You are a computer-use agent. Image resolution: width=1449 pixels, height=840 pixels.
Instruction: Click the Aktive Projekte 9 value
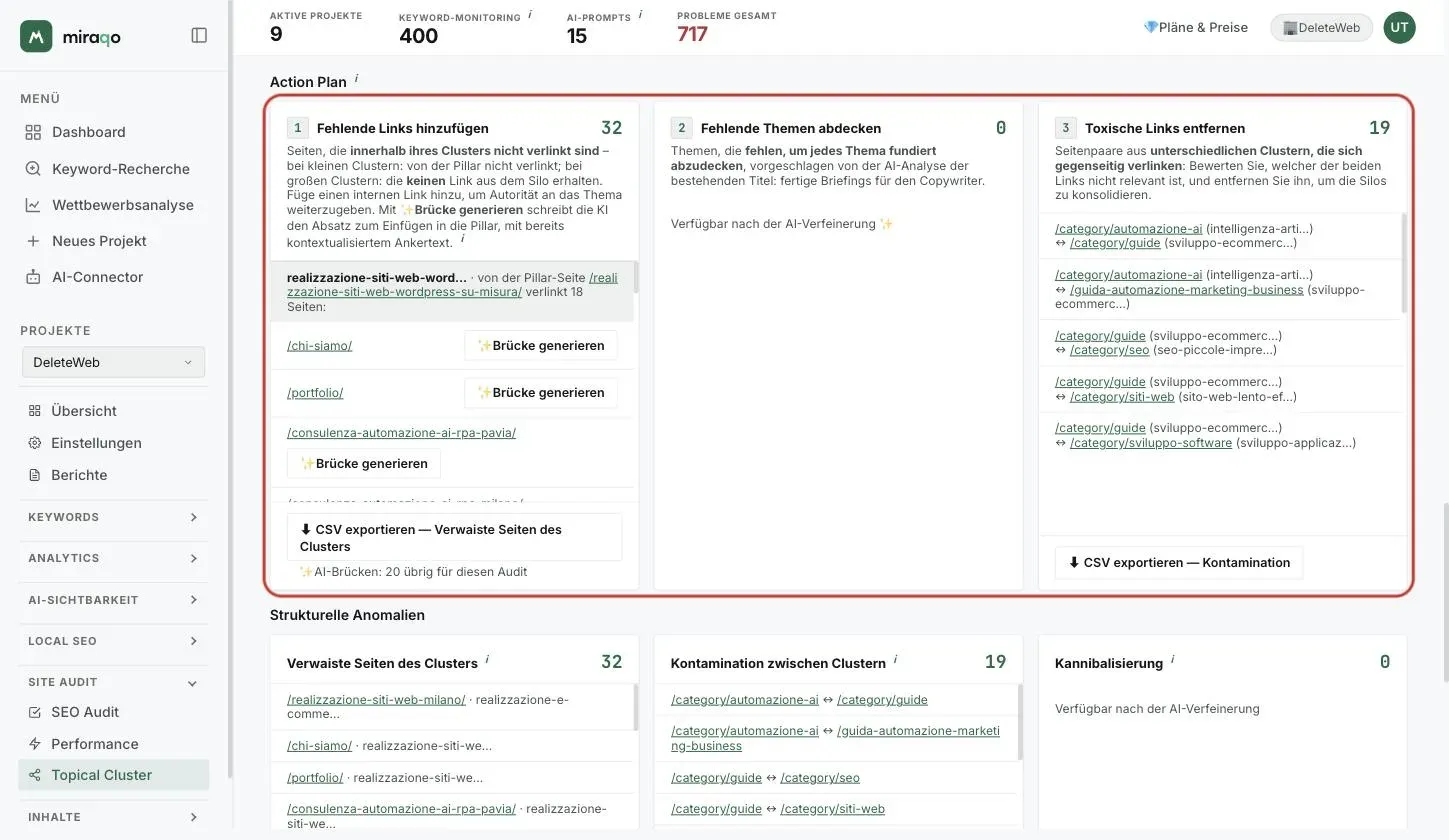[x=276, y=34]
